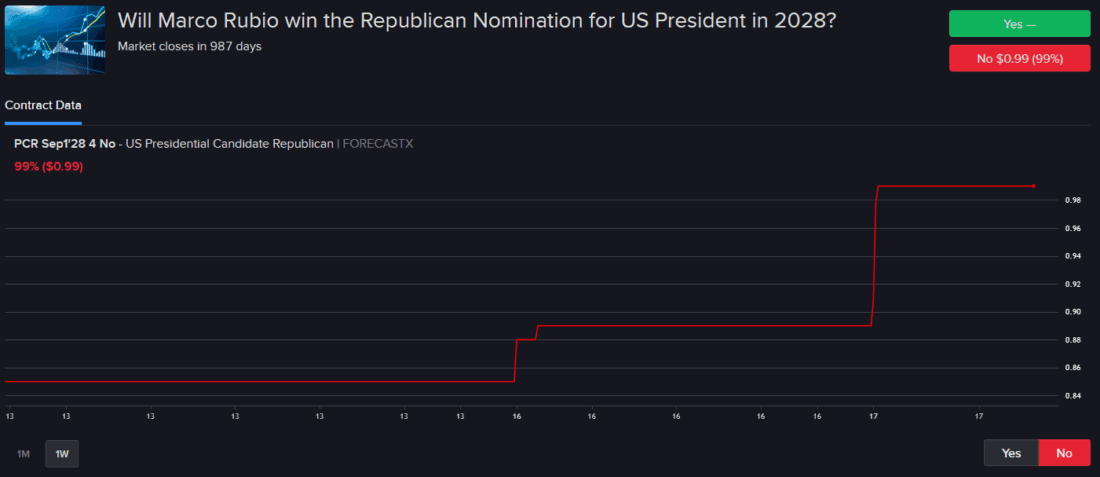Click the endpoint dot on the price line
1100x477 pixels.
click(x=1033, y=186)
